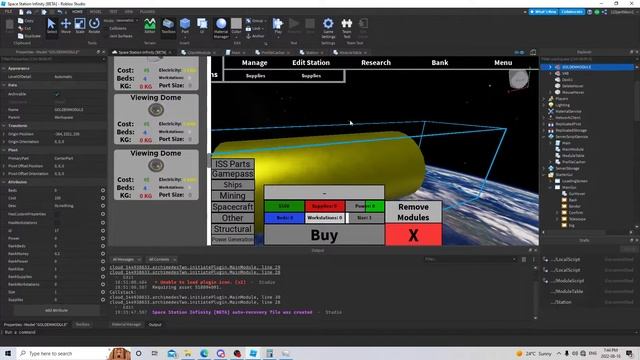This screenshot has height=360, width=640.
Task: Open the taskbar Task View
Action: [x=155, y=353]
